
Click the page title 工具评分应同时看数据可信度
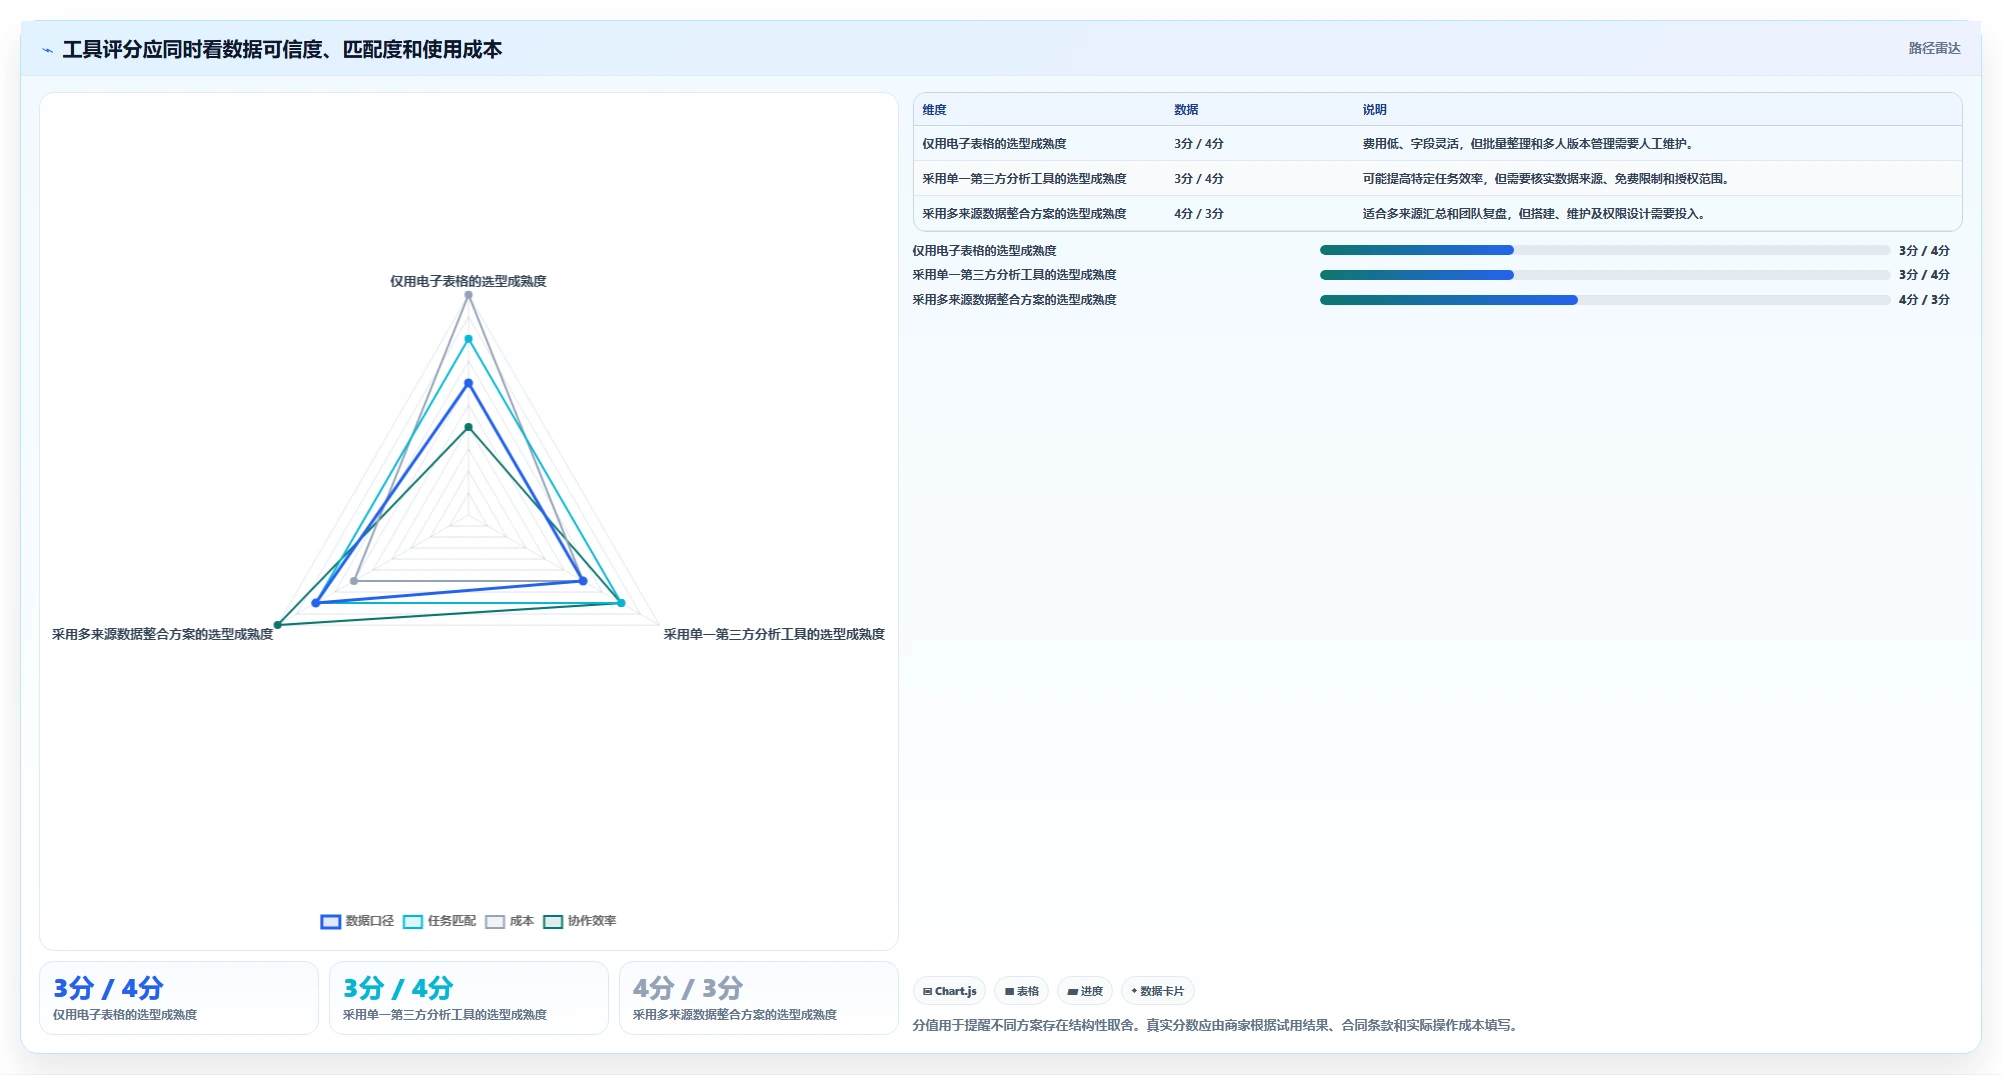(x=282, y=50)
